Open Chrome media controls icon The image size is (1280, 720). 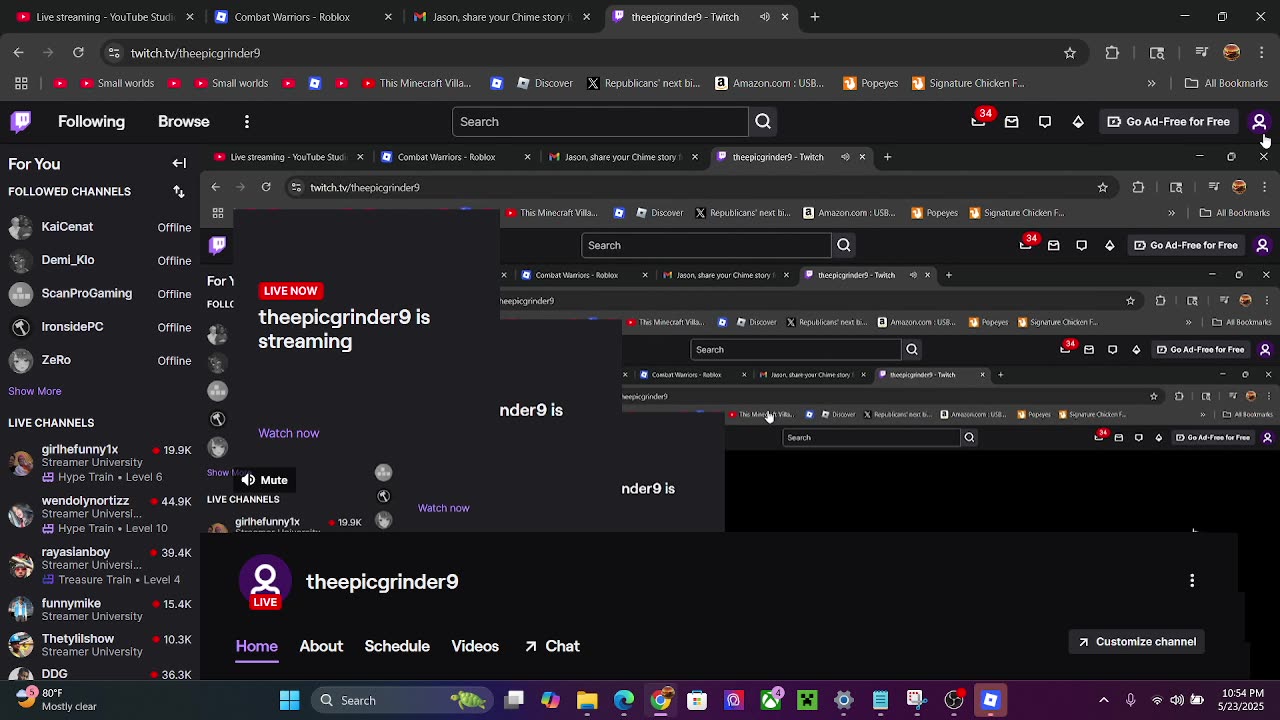click(1202, 53)
